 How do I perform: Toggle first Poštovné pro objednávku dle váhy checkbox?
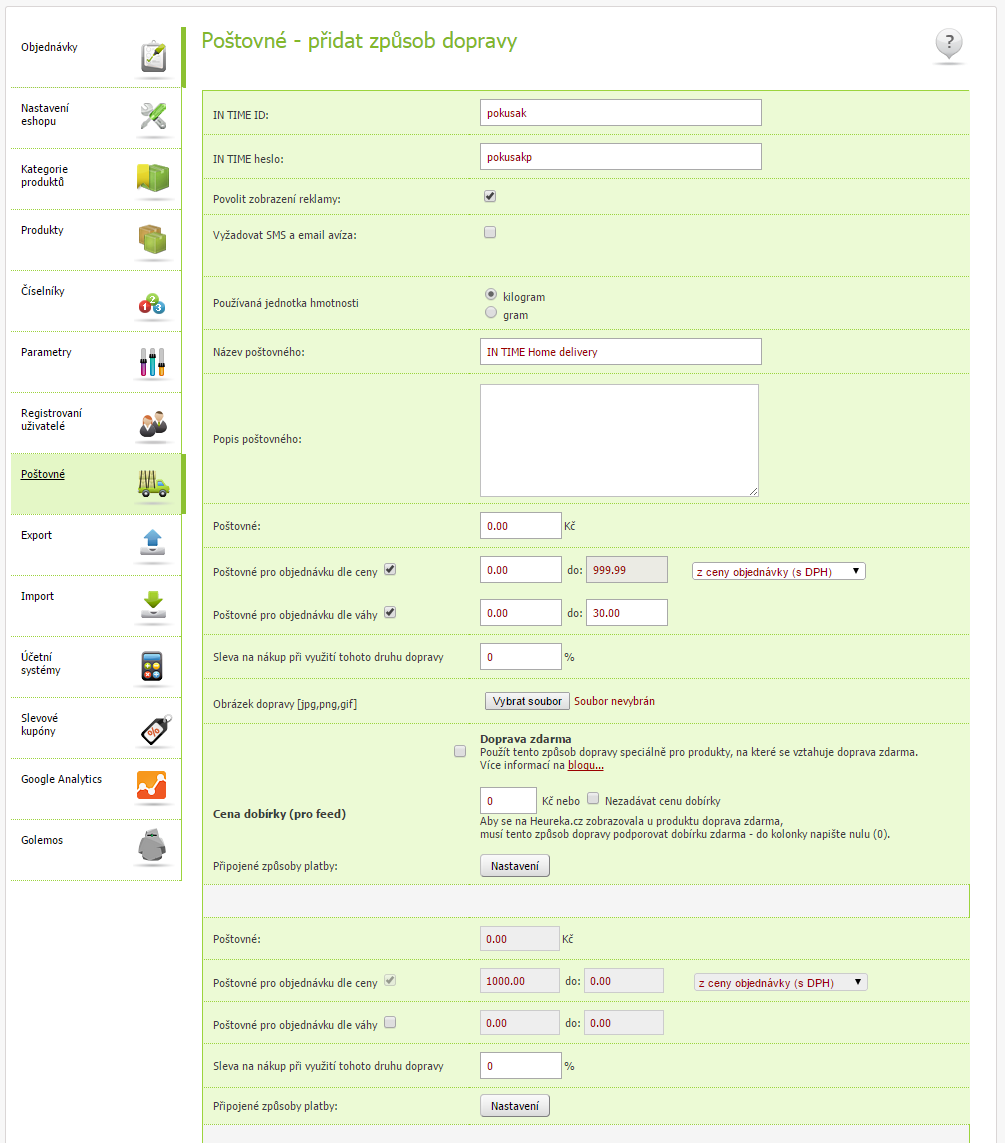[390, 612]
